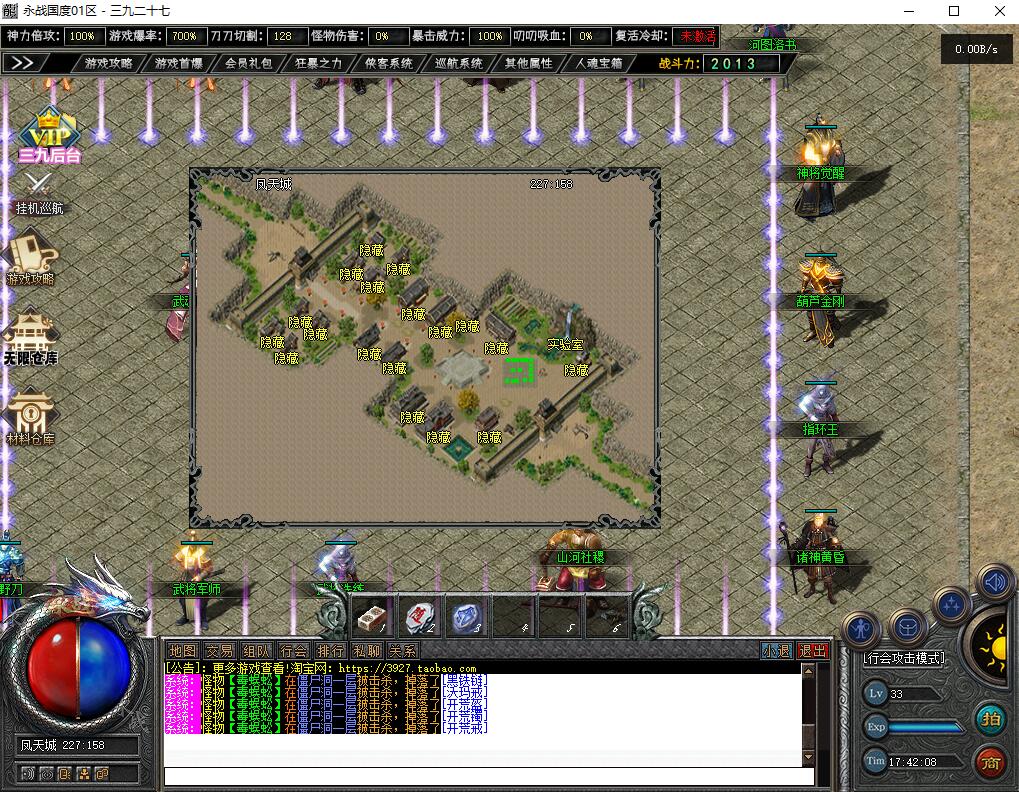Select empty quick slot 6
1019x792 pixels.
[607, 619]
